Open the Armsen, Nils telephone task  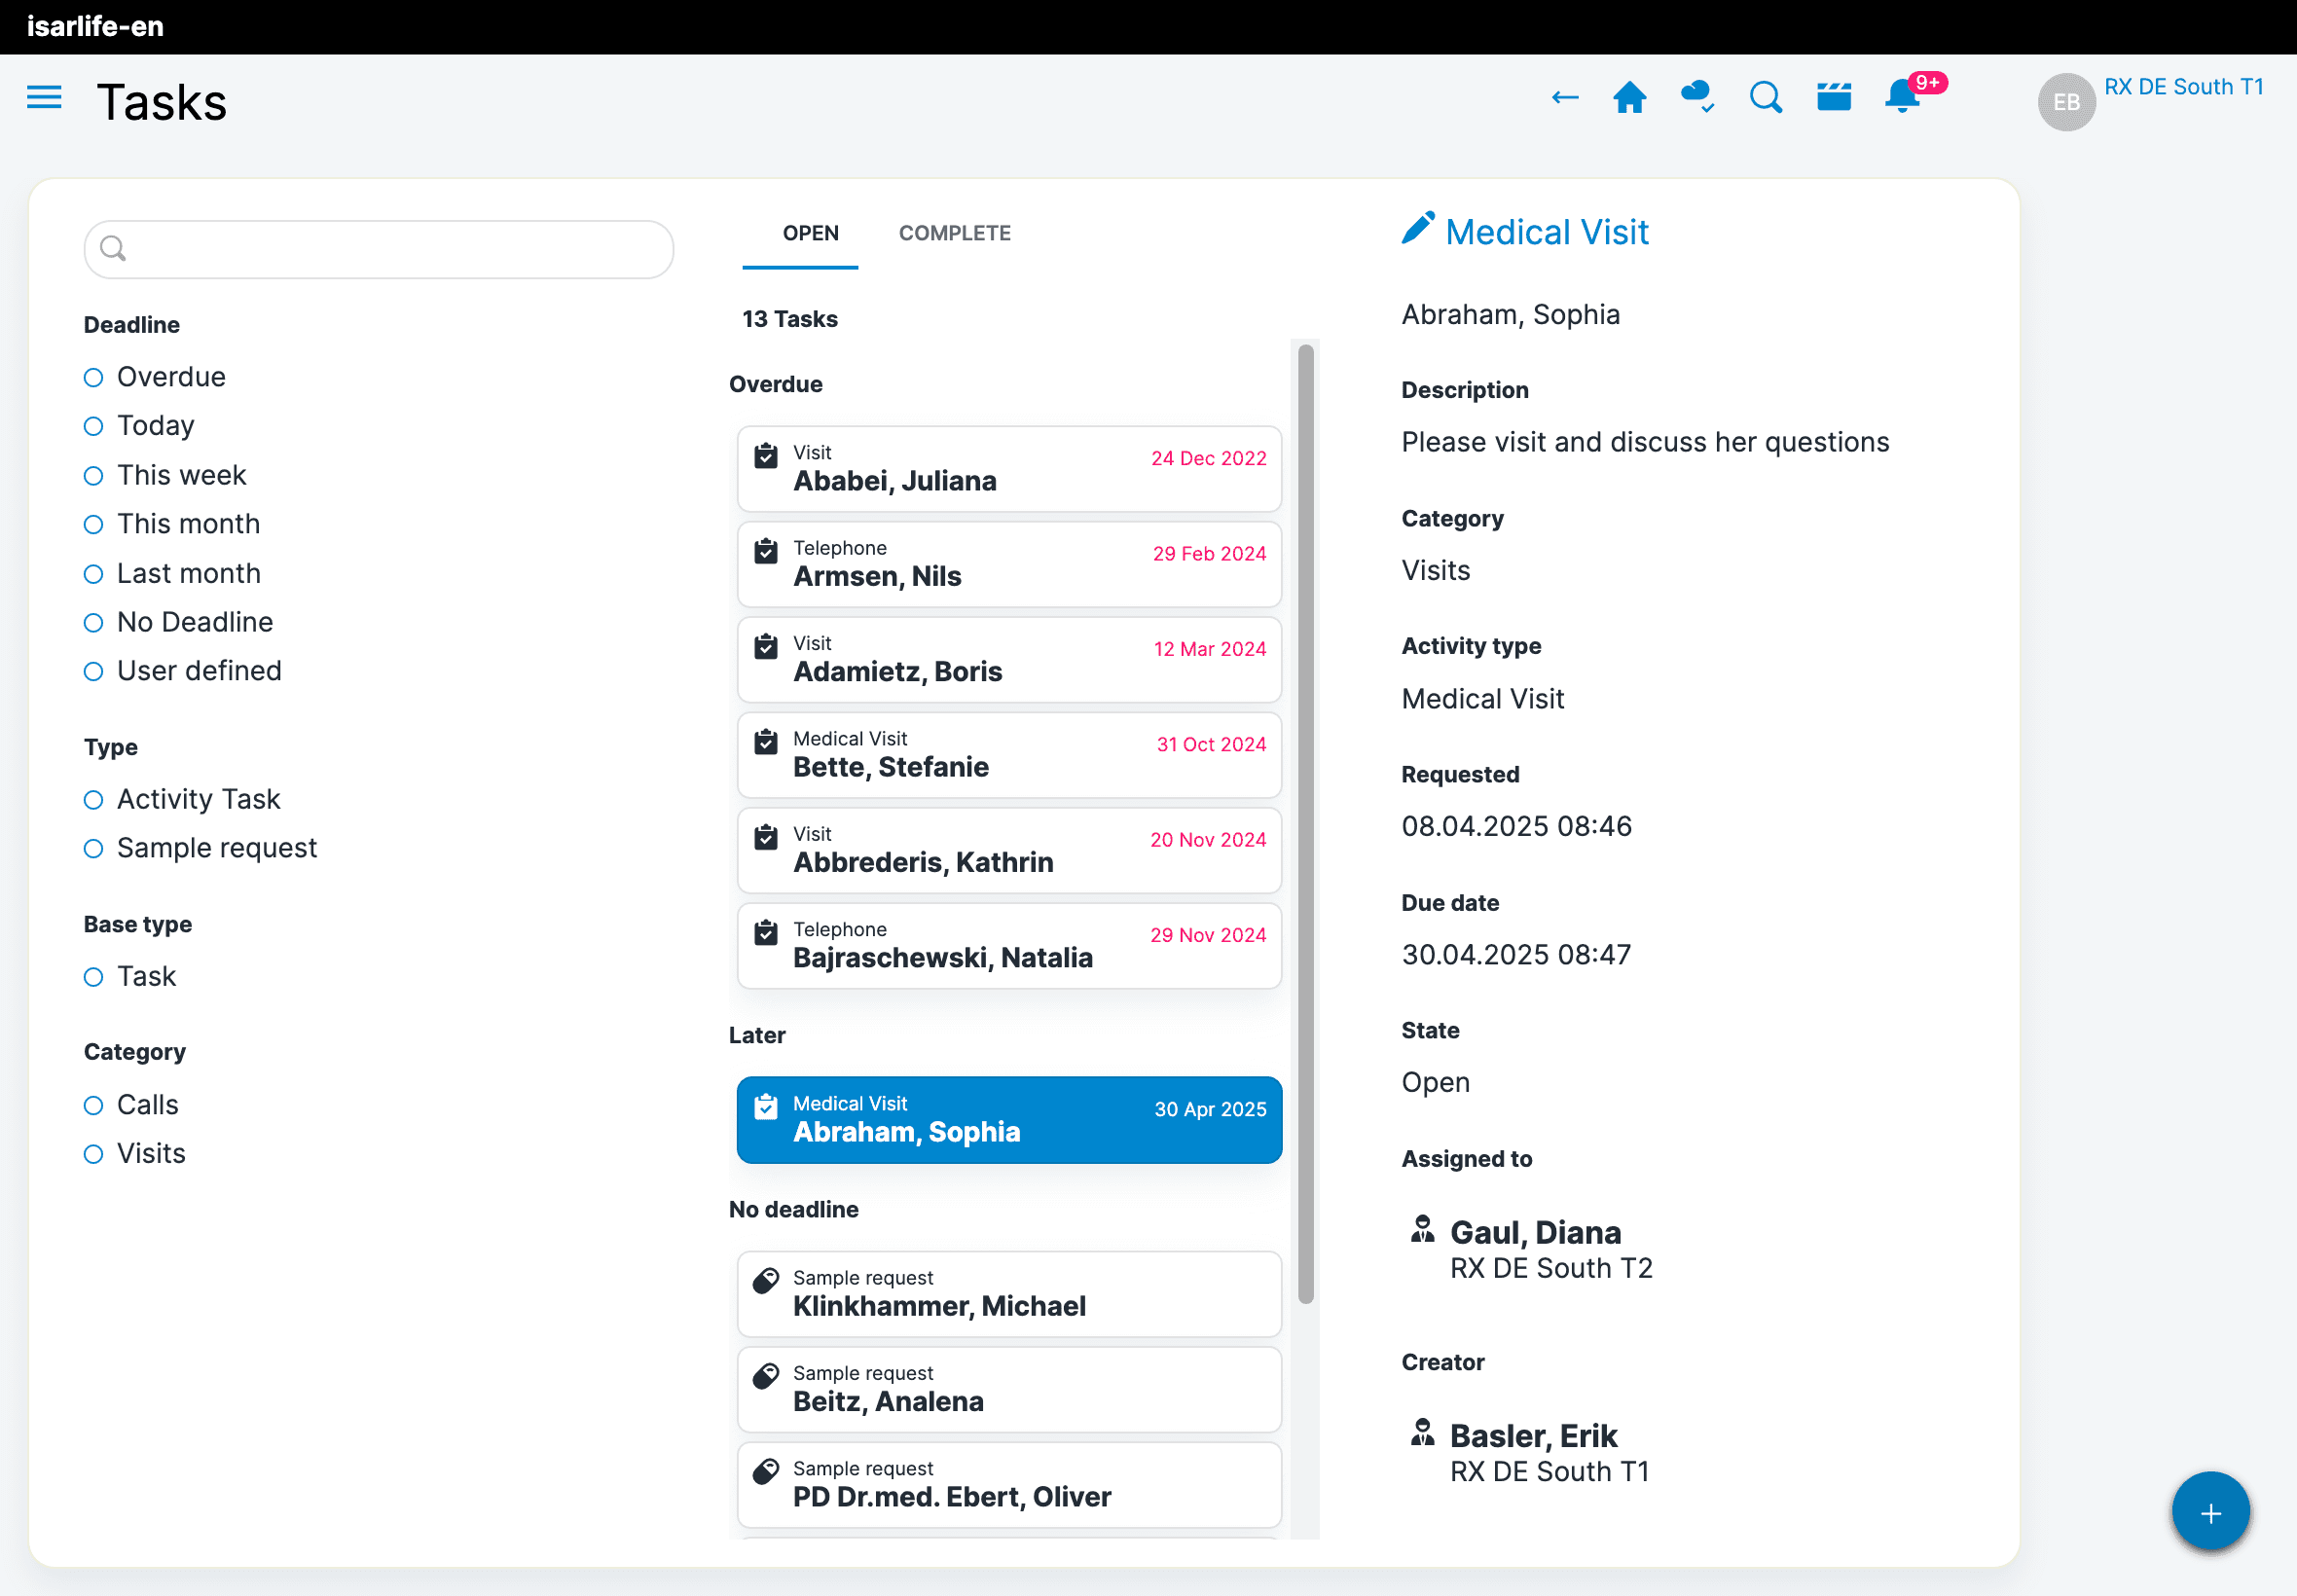point(1008,564)
